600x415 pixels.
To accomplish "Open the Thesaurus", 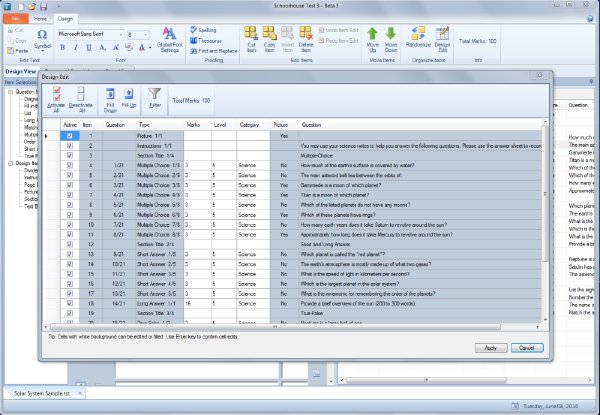I will tap(206, 41).
